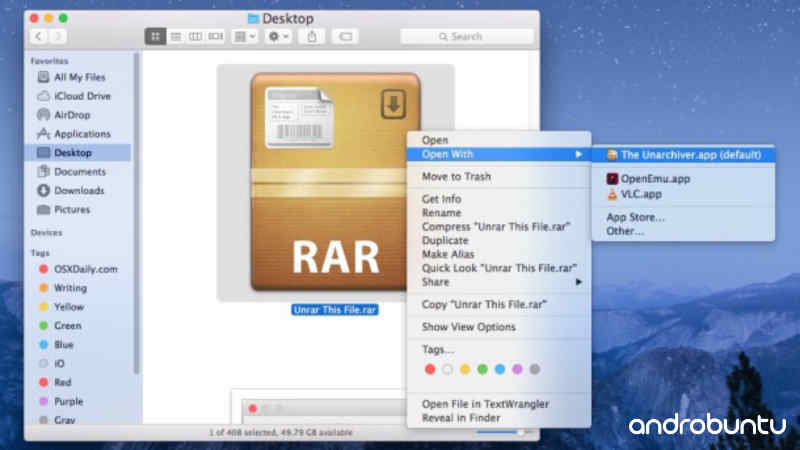The image size is (800, 450).
Task: Apply the purple tag color dot
Action: tap(517, 369)
